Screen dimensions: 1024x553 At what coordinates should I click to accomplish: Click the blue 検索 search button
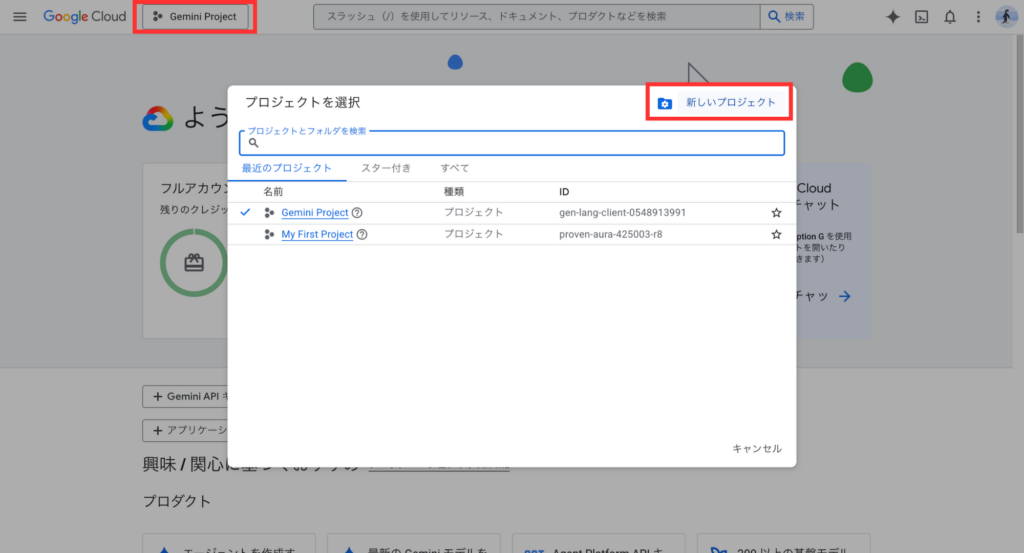coord(786,16)
